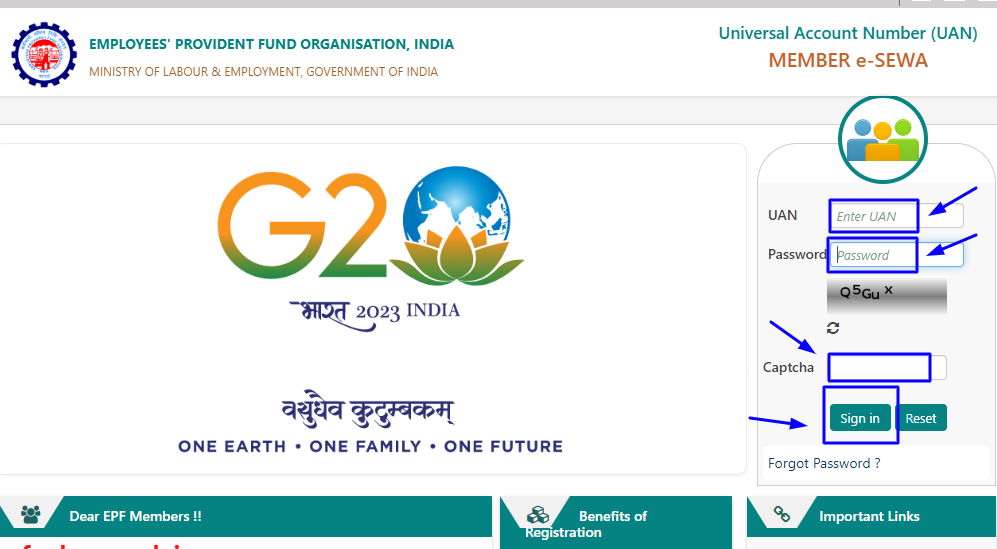This screenshot has height=549, width=997.
Task: Select the Important Links header
Action: tap(872, 516)
